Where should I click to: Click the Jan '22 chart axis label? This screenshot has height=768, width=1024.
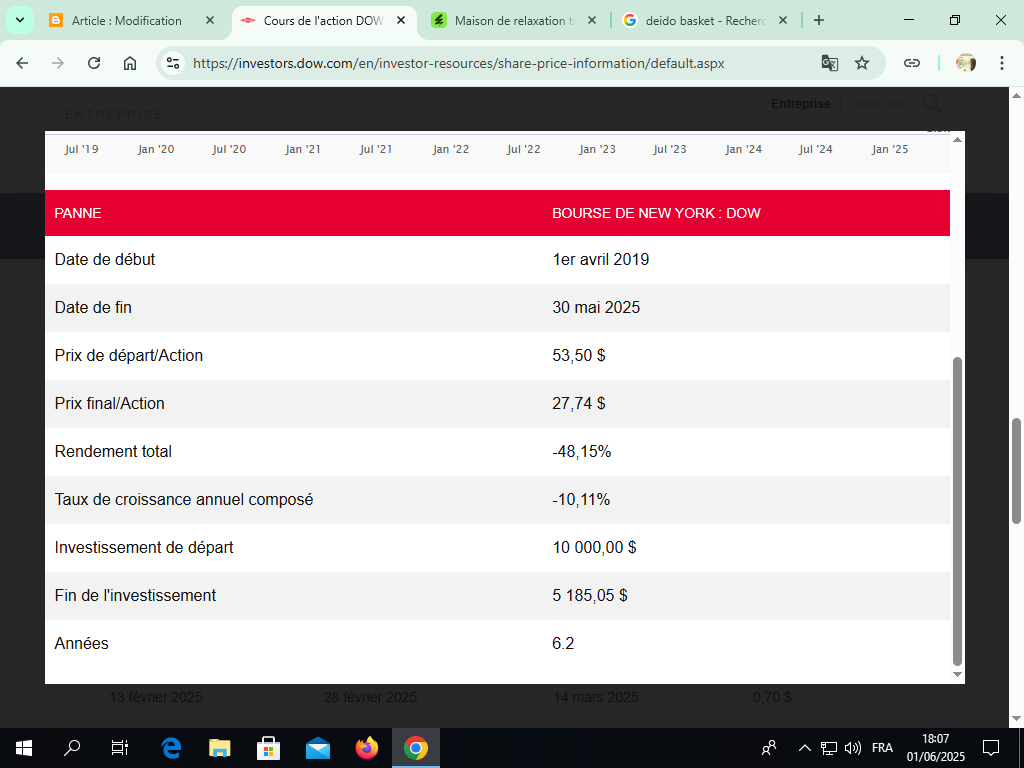tap(451, 149)
